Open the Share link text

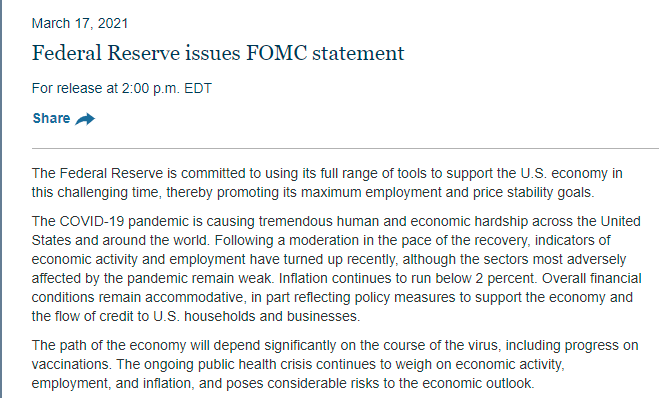[51, 118]
